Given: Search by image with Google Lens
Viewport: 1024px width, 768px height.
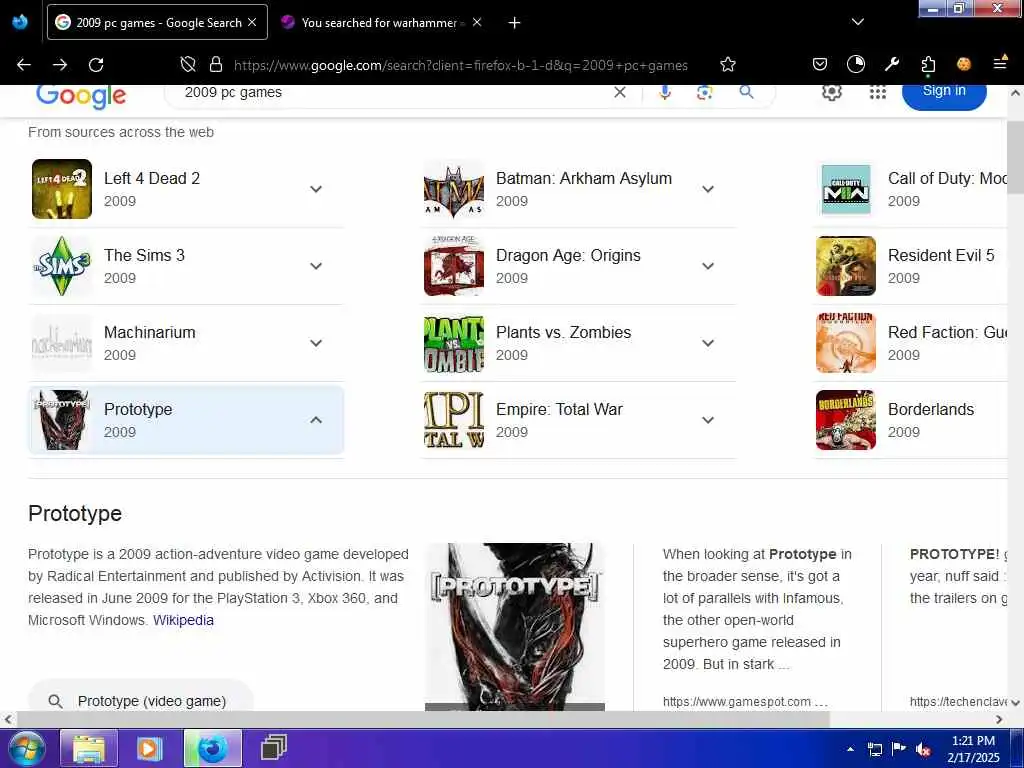Looking at the screenshot, I should pyautogui.click(x=705, y=92).
